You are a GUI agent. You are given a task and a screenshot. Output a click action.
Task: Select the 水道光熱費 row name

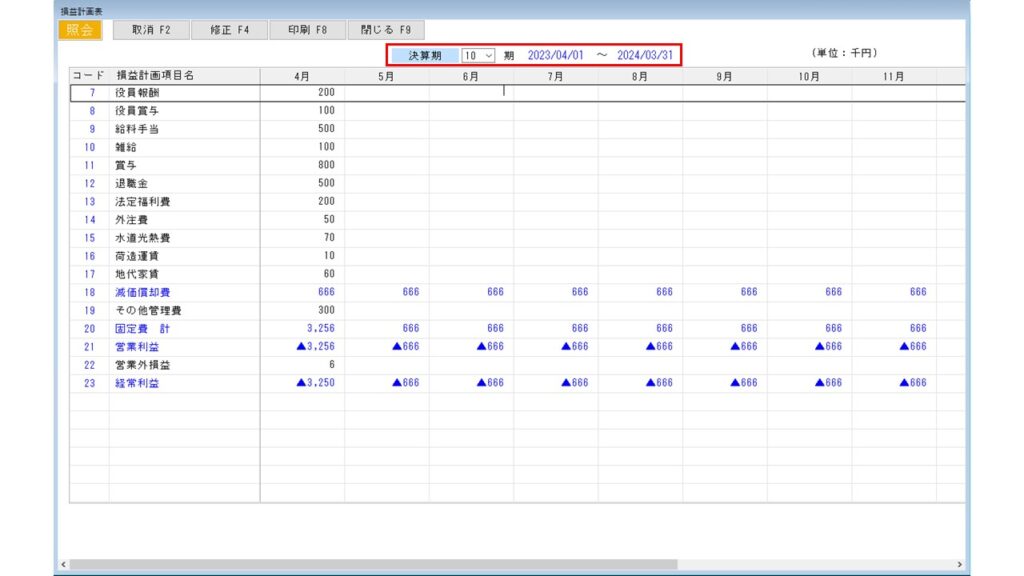(142, 238)
